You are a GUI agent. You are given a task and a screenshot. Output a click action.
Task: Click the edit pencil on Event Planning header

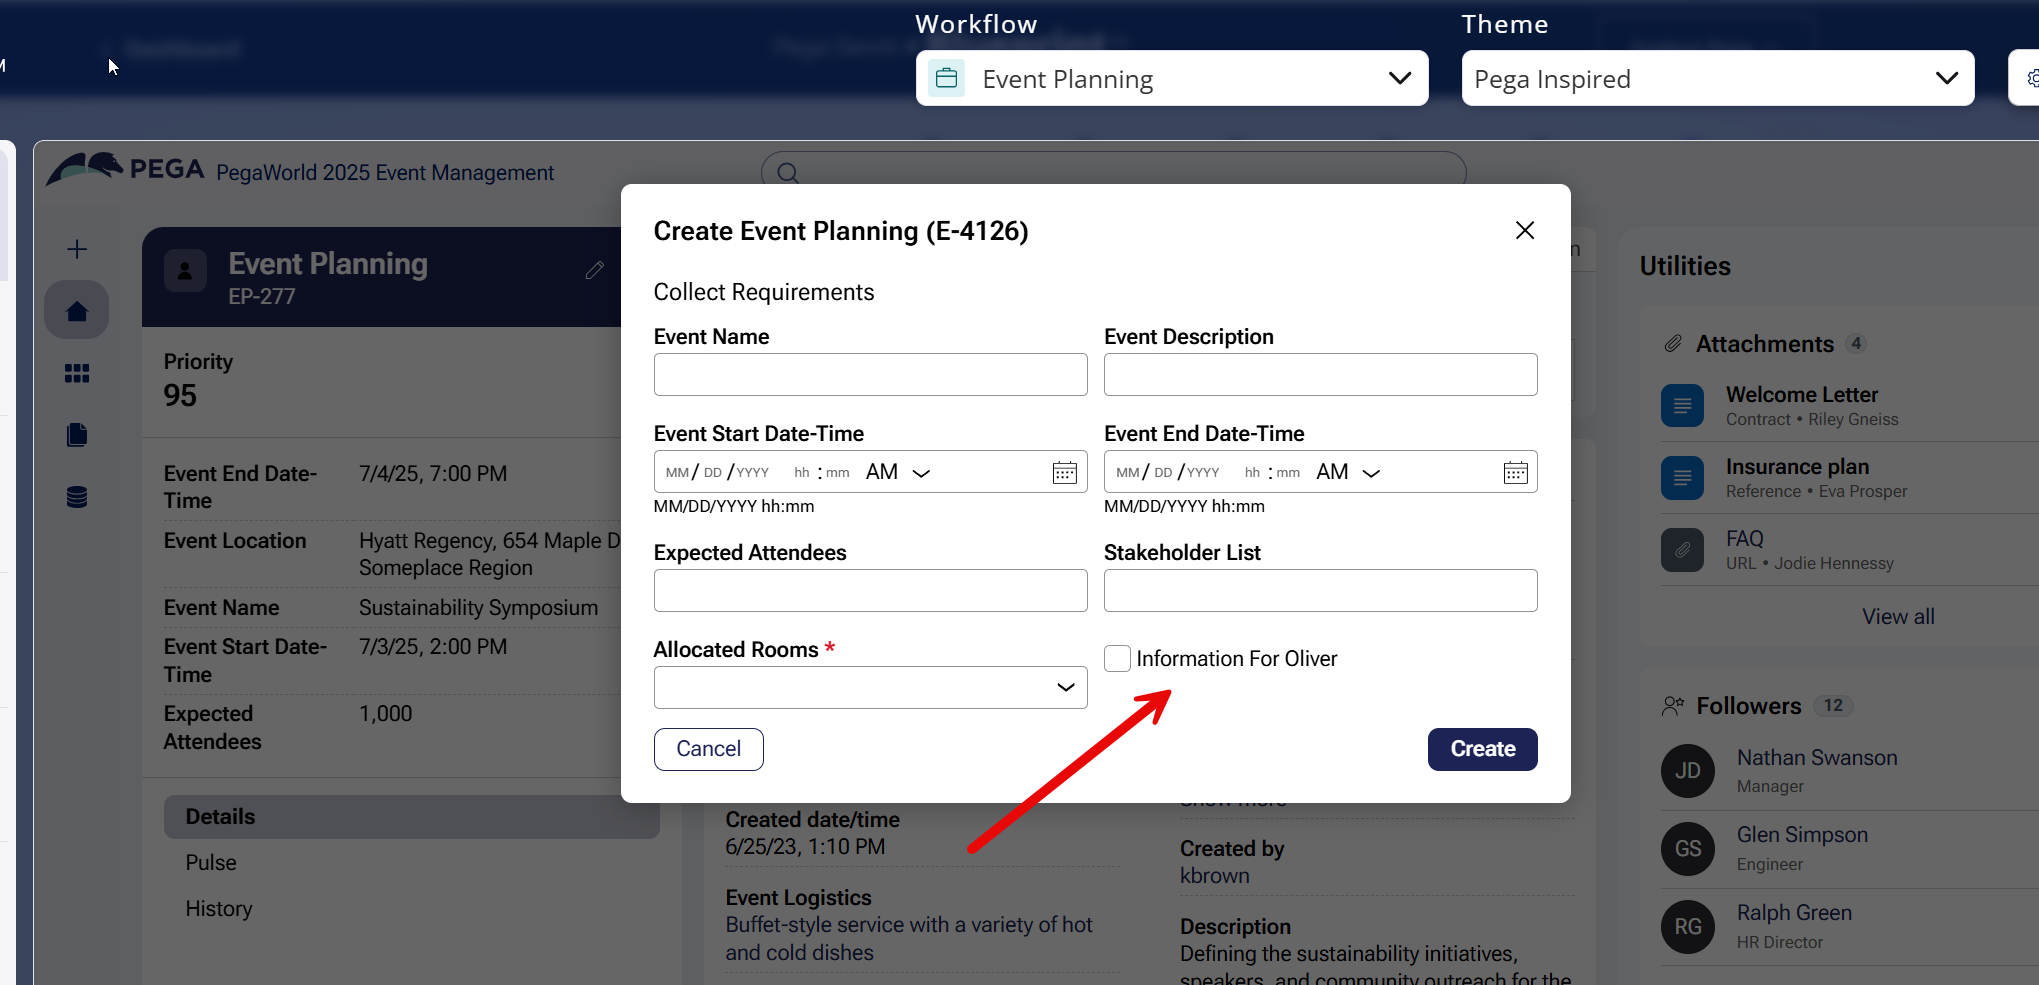coord(595,270)
